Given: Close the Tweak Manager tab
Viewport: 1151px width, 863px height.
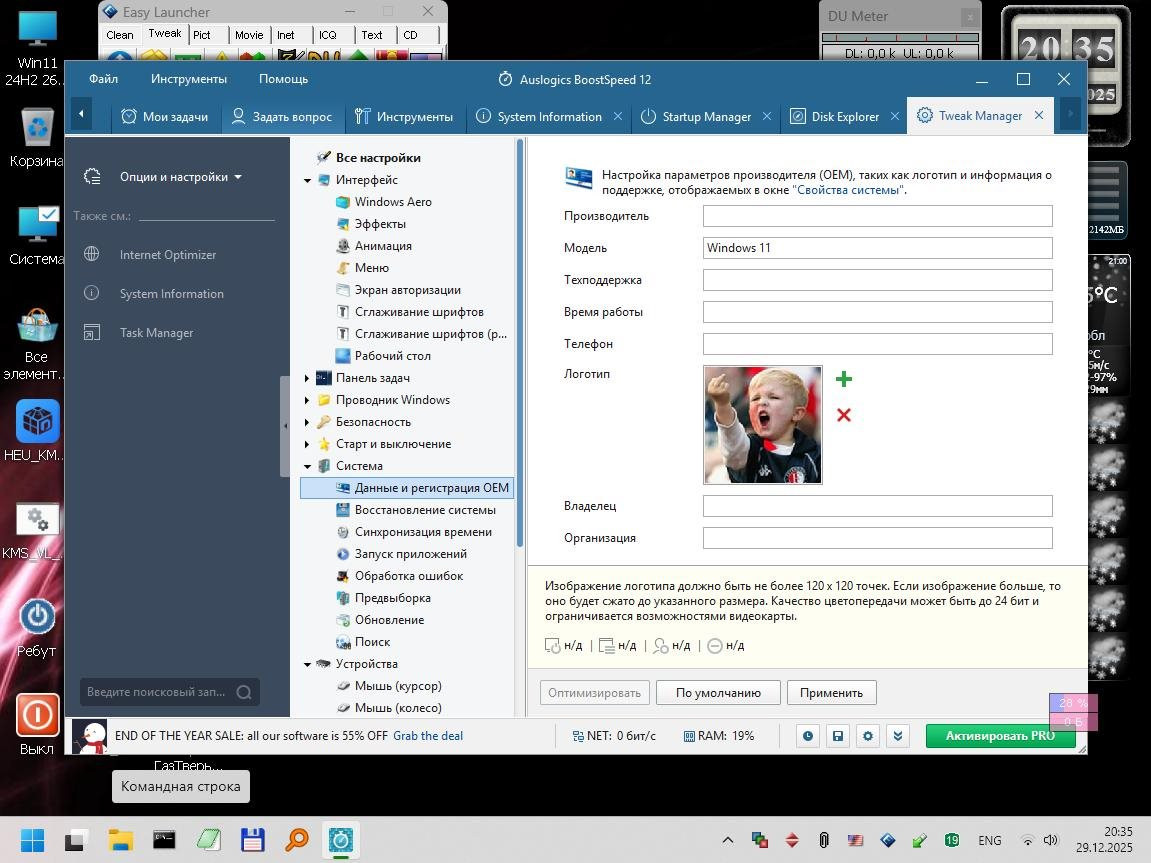Looking at the screenshot, I should [x=1039, y=115].
